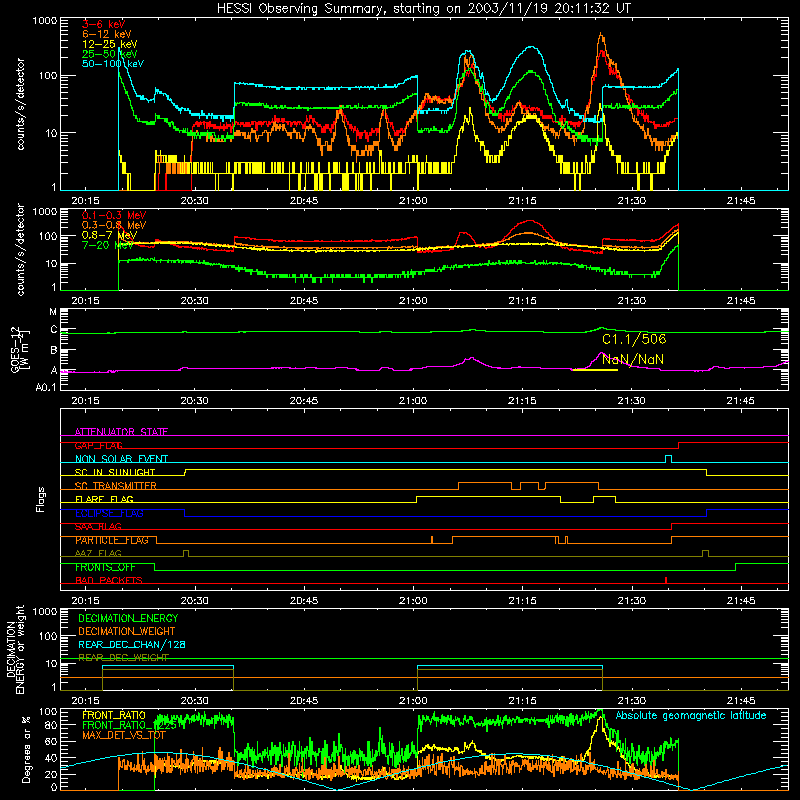This screenshot has width=800, height=800.
Task: Click the 0.8-7 MeV legend entry
Action: pos(109,235)
